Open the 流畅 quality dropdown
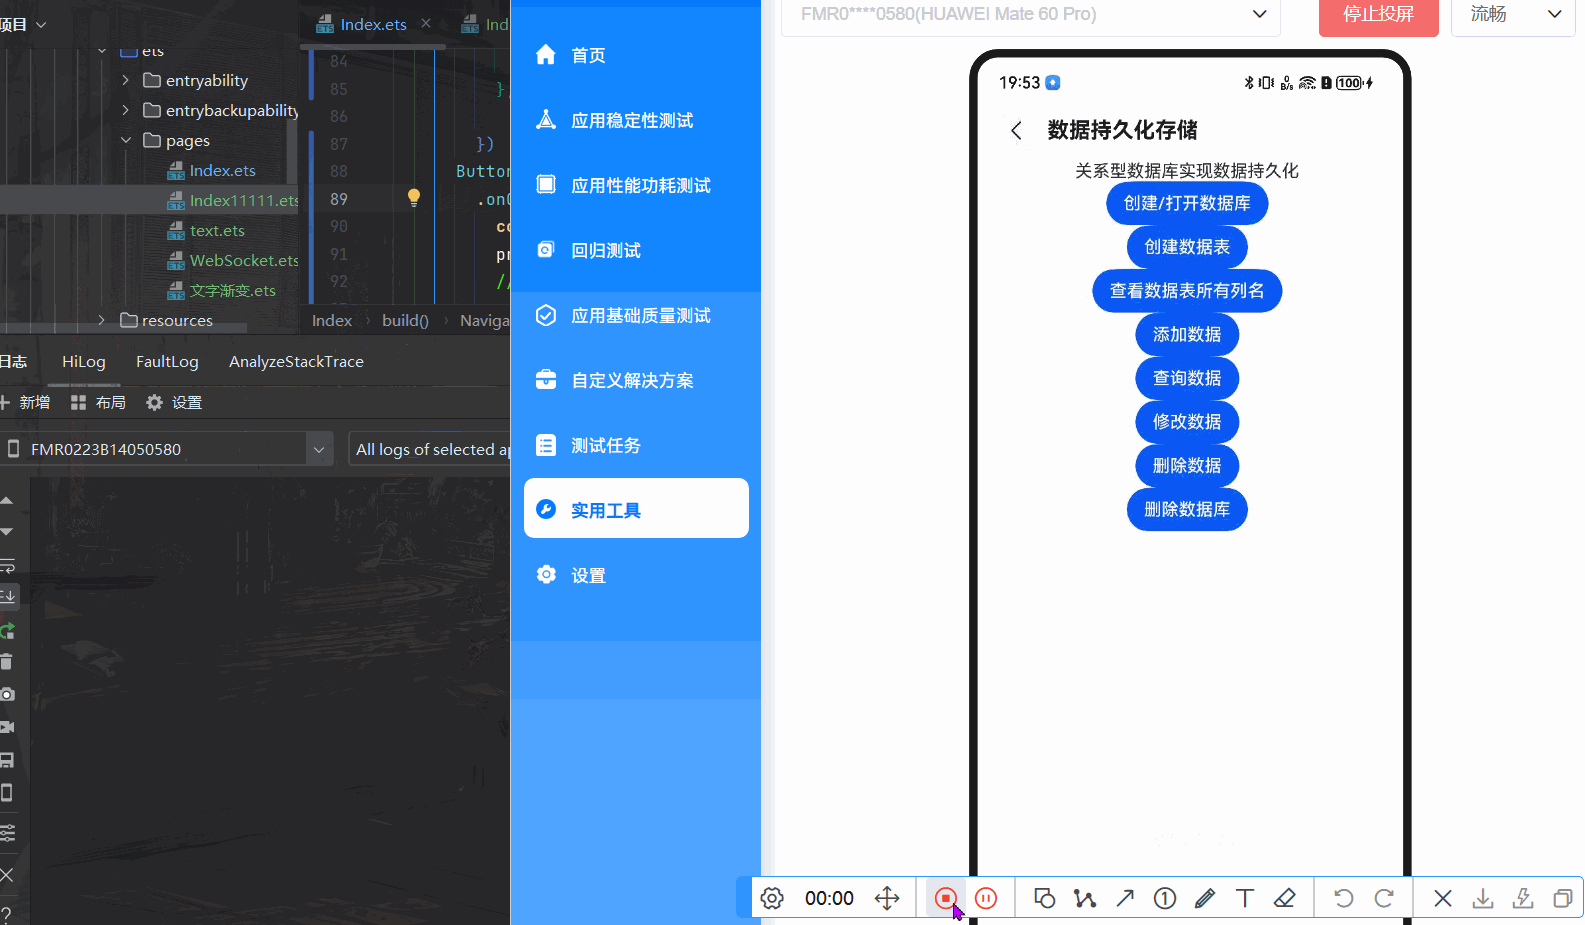The width and height of the screenshot is (1585, 925). click(x=1513, y=14)
